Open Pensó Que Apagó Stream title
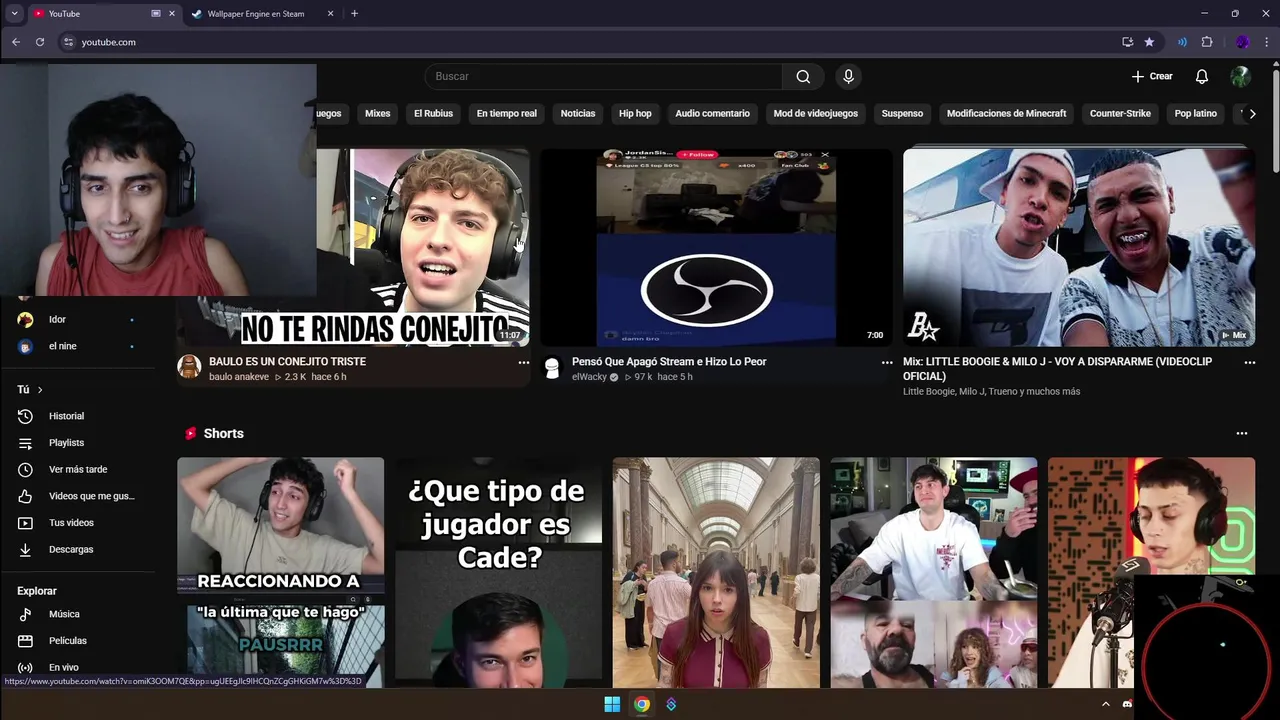 [x=669, y=362]
